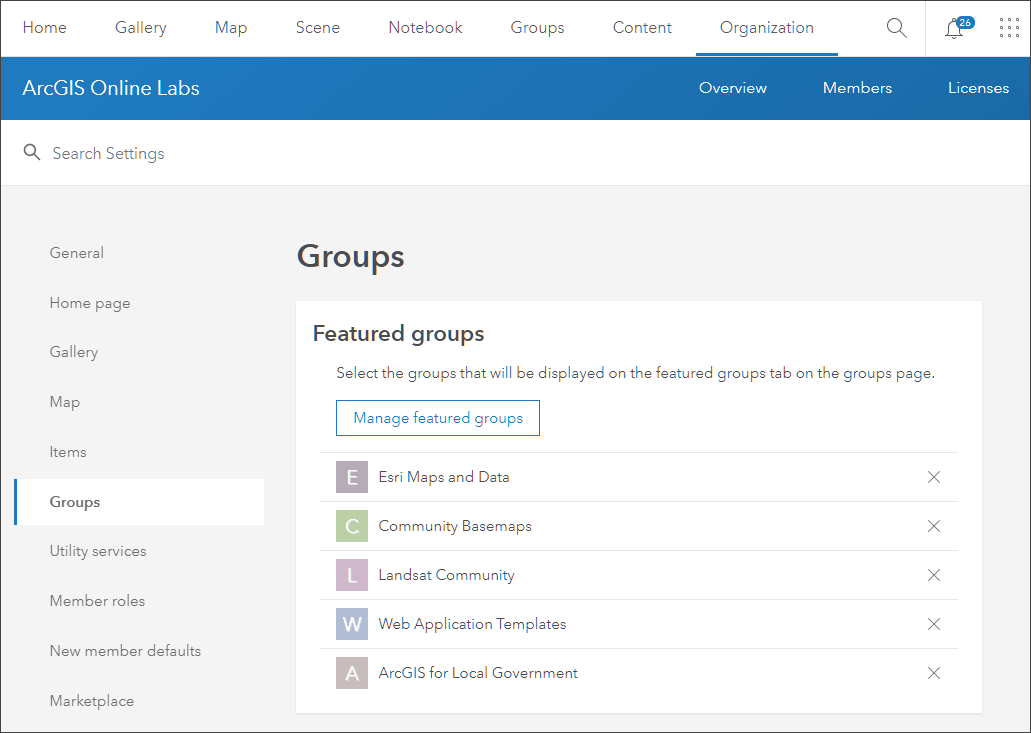The width and height of the screenshot is (1031, 733).
Task: Remove Web Application Templates group
Action: (934, 624)
